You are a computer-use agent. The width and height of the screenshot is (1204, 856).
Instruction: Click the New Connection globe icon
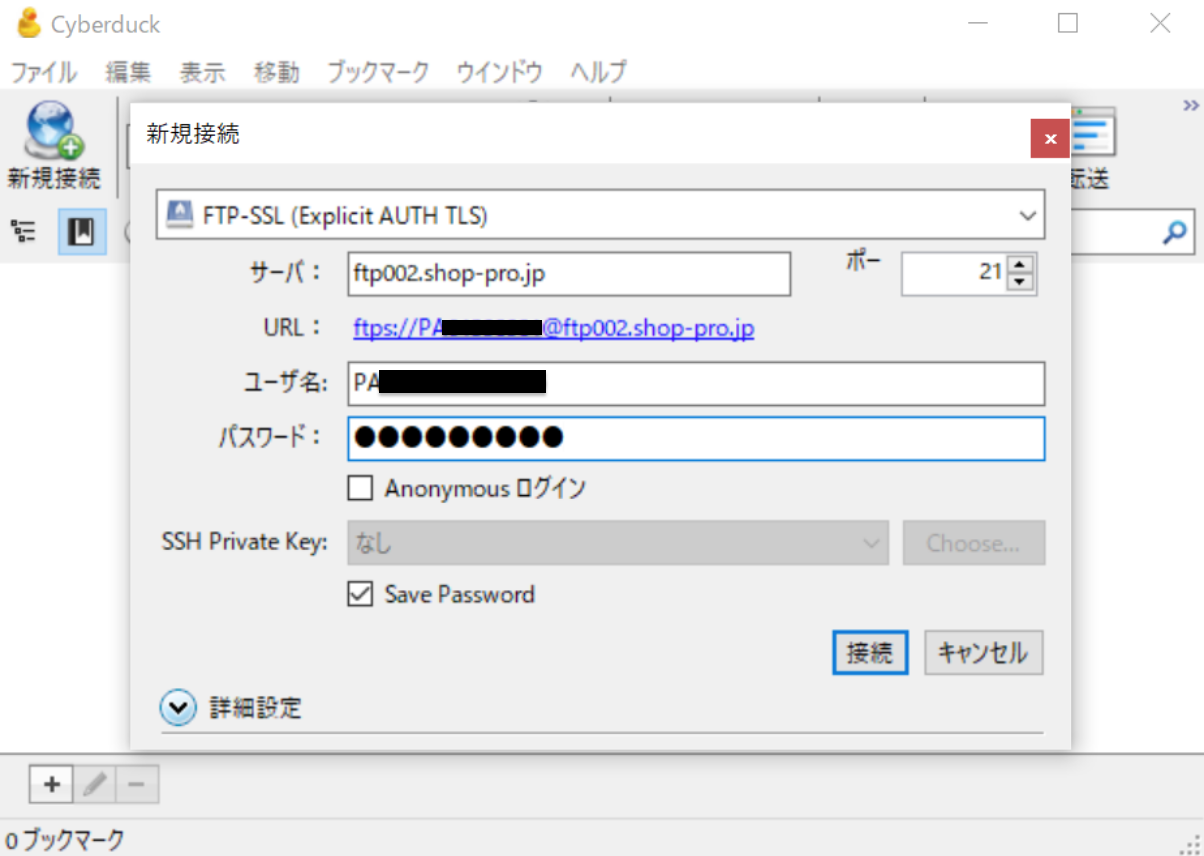(54, 132)
